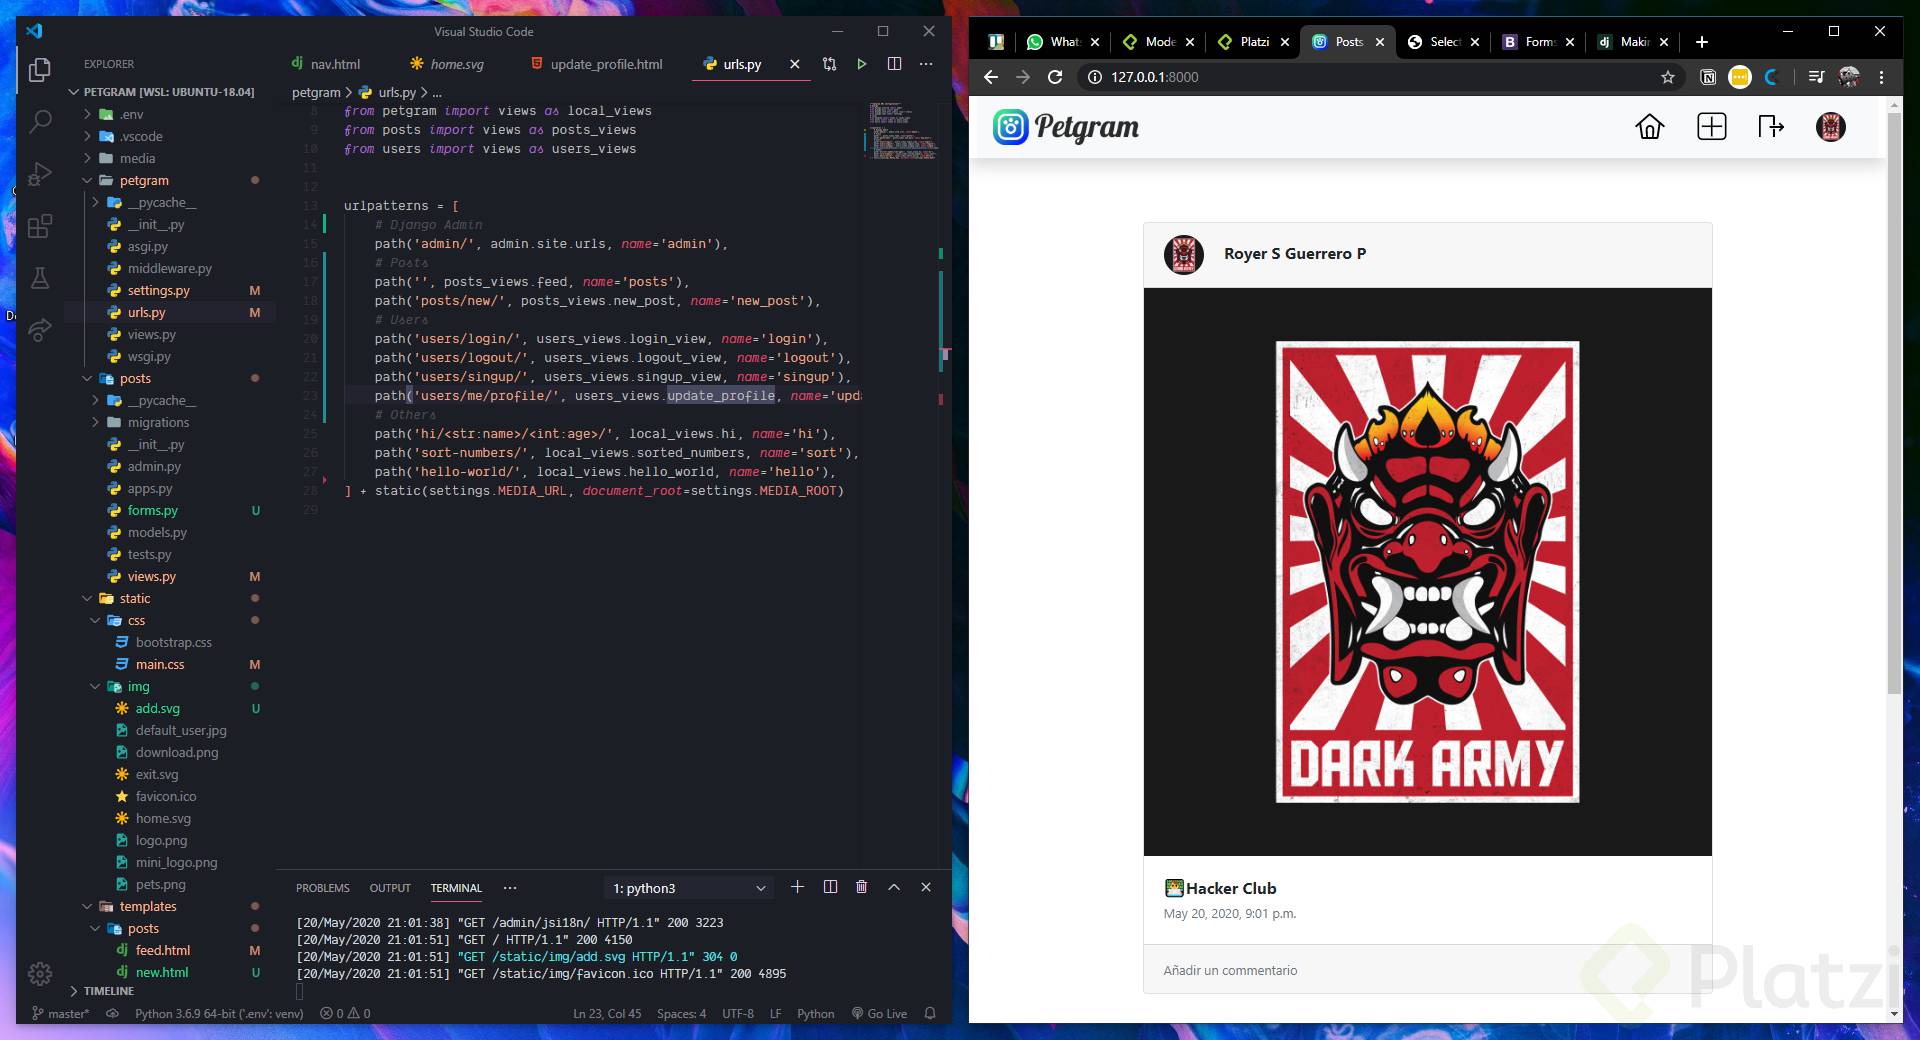Viewport: 1920px width, 1040px height.
Task: Open the Explorer view in activity bar
Action: click(40, 70)
